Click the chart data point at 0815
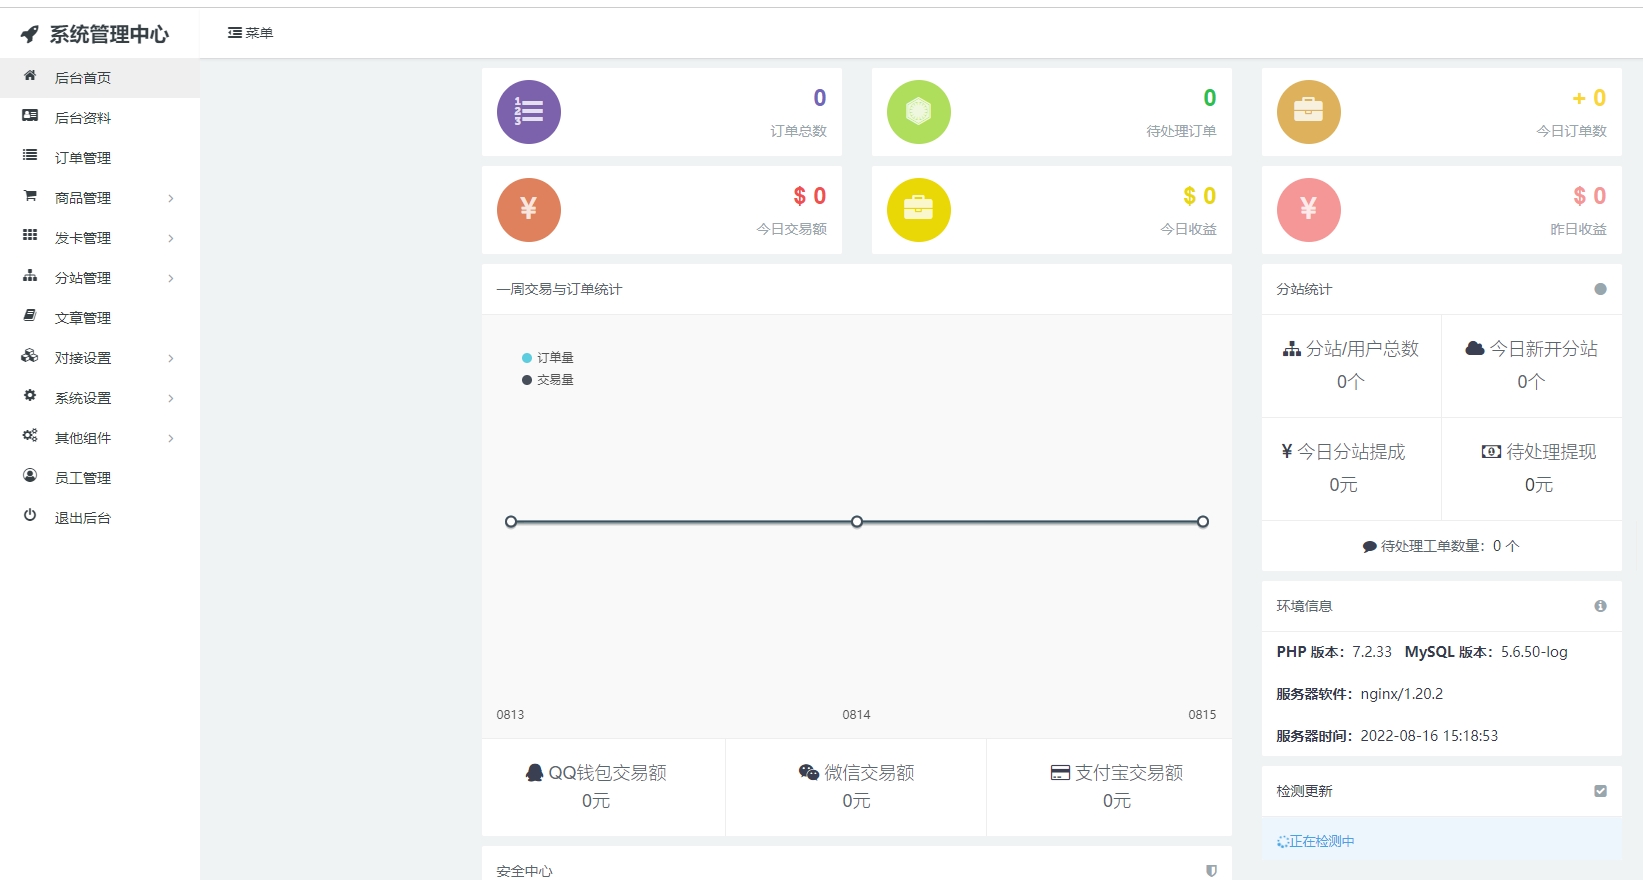 (1203, 522)
